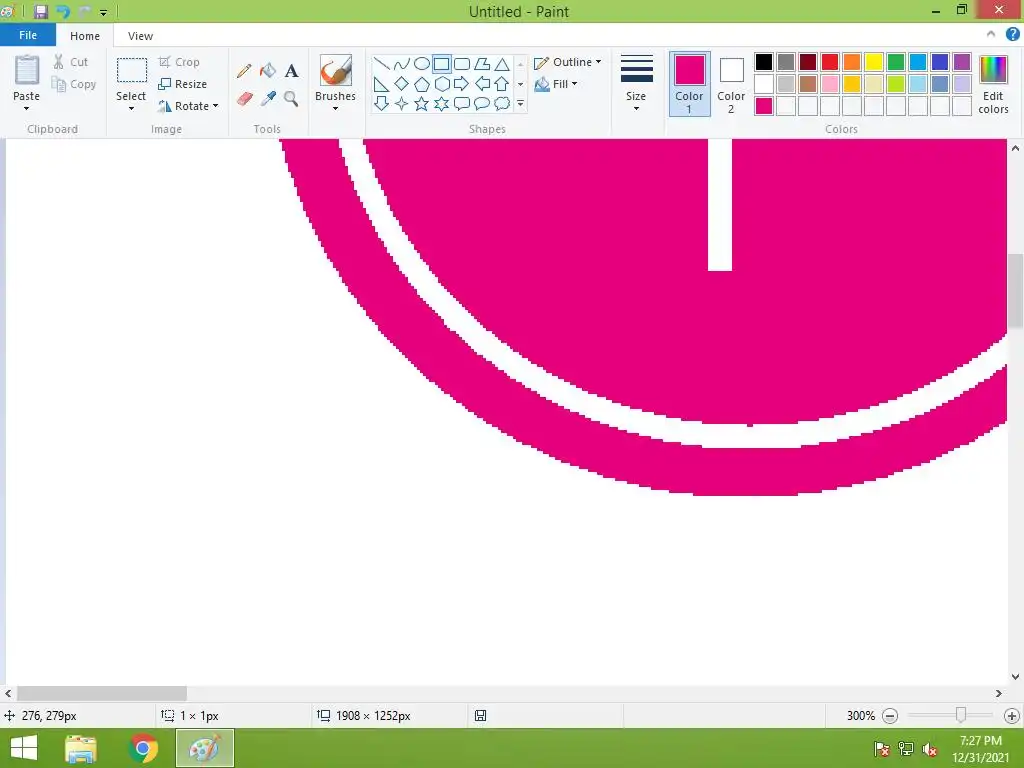Screen dimensions: 1024x768
Task: Click the horizontal scrollbar thumb
Action: [x=102, y=693]
